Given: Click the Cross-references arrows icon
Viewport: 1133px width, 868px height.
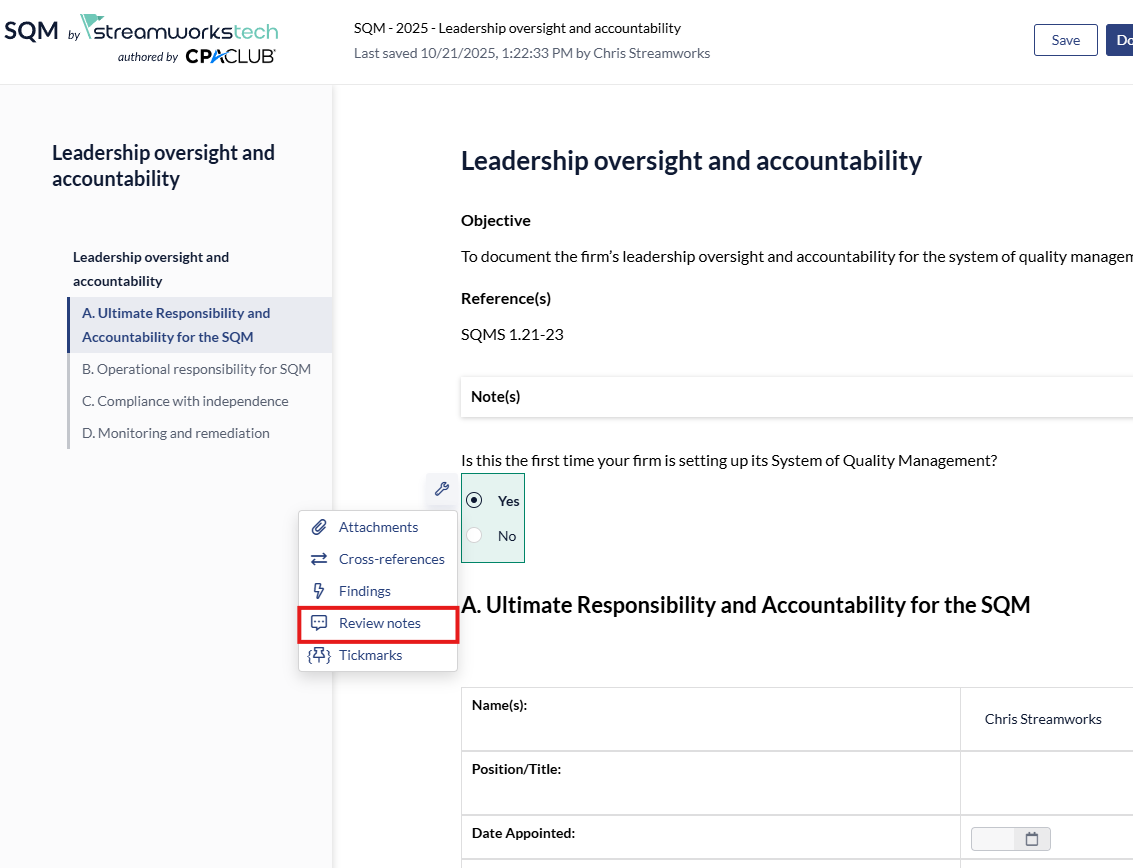Looking at the screenshot, I should tap(319, 559).
